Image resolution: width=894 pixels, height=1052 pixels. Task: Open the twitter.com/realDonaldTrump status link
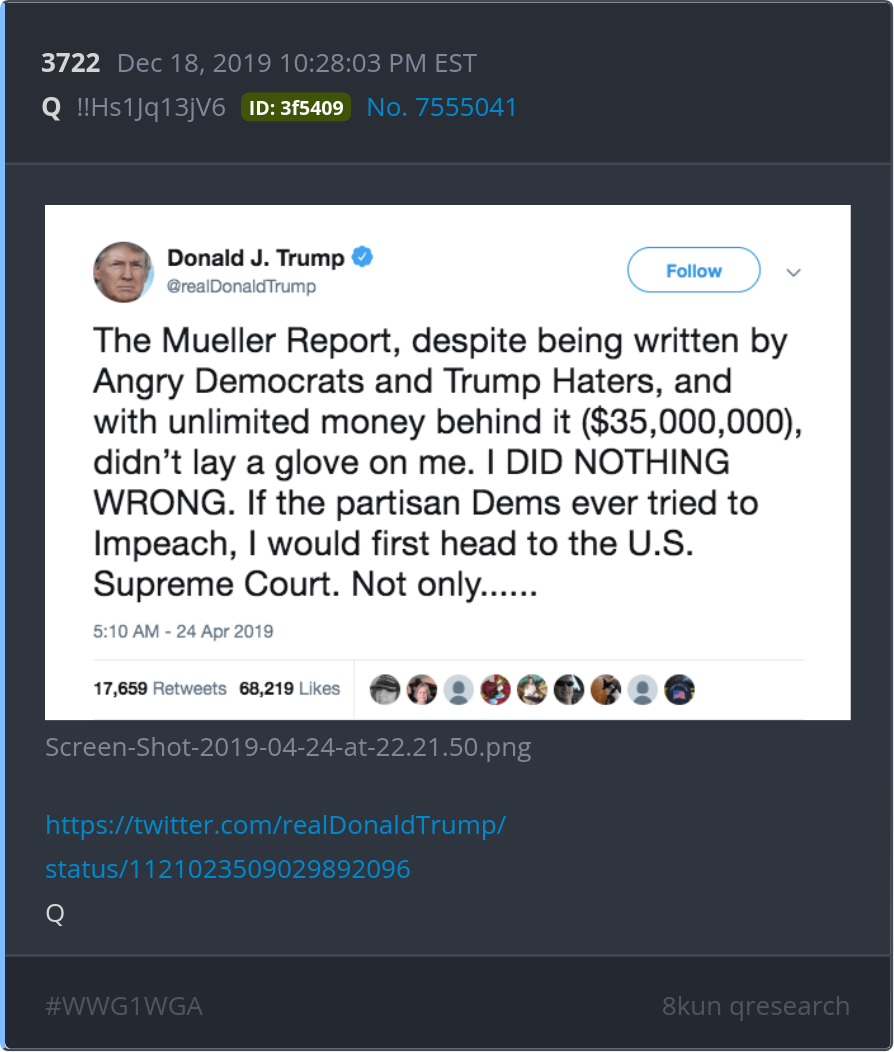point(275,847)
